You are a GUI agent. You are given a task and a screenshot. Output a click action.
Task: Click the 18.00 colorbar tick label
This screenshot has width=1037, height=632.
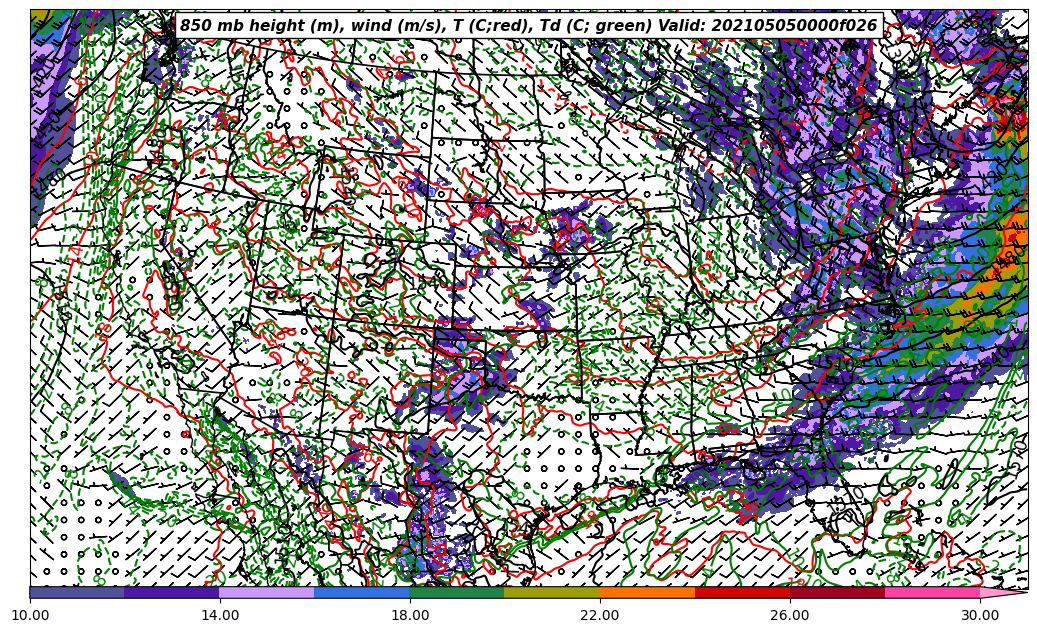point(410,615)
